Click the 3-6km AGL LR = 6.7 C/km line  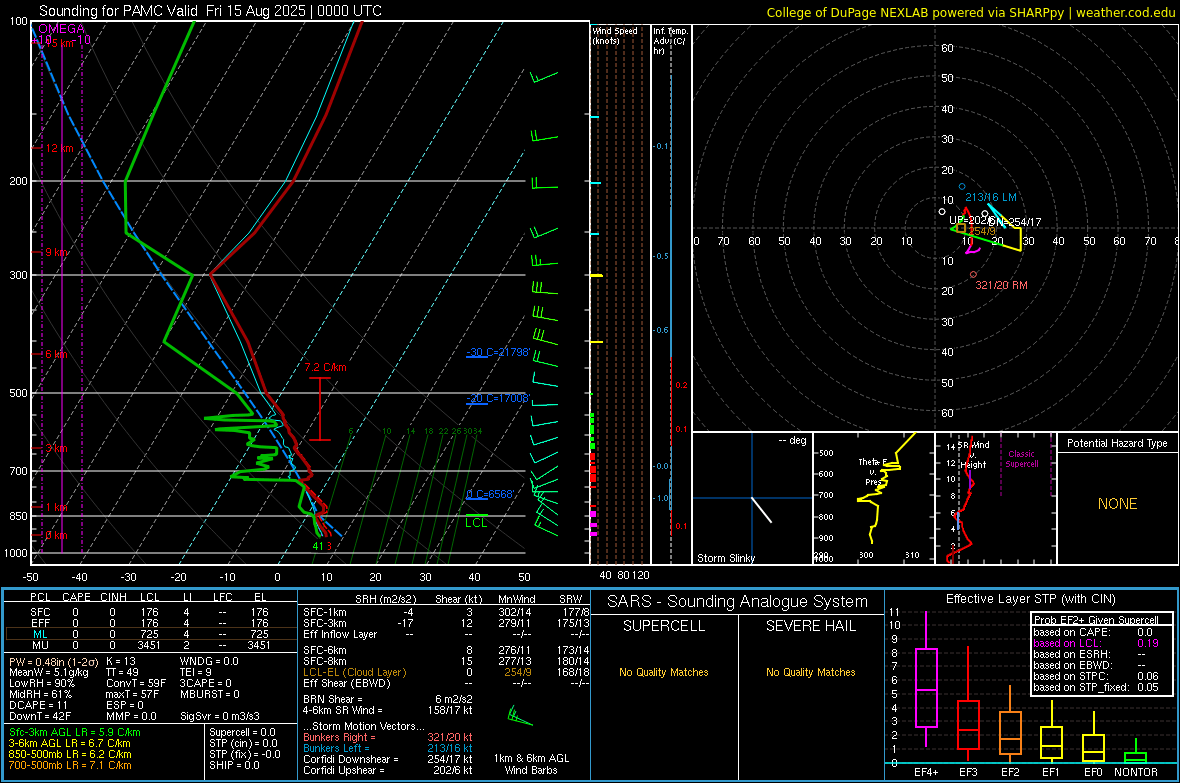(69, 743)
